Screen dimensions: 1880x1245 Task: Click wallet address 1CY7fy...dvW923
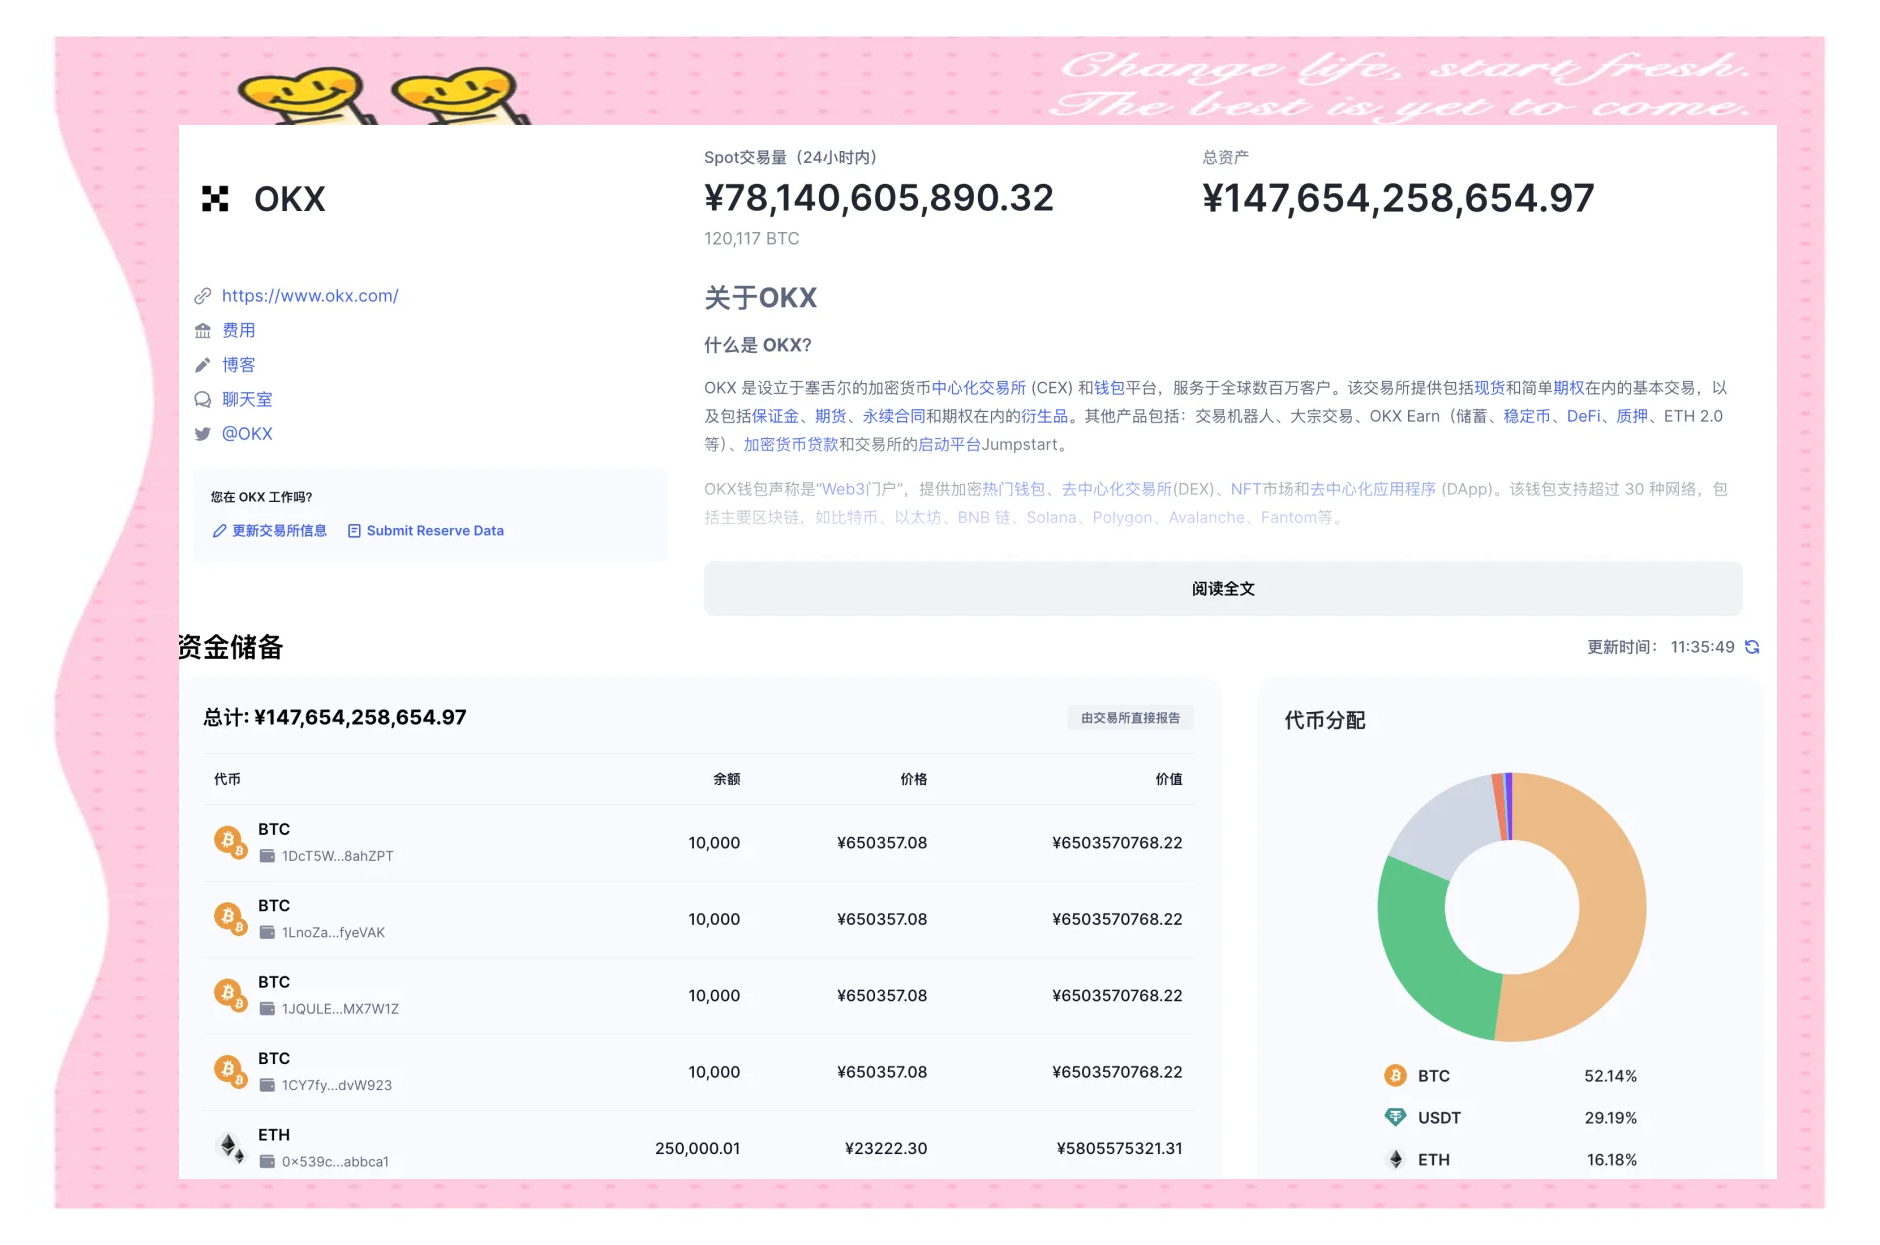[337, 1085]
